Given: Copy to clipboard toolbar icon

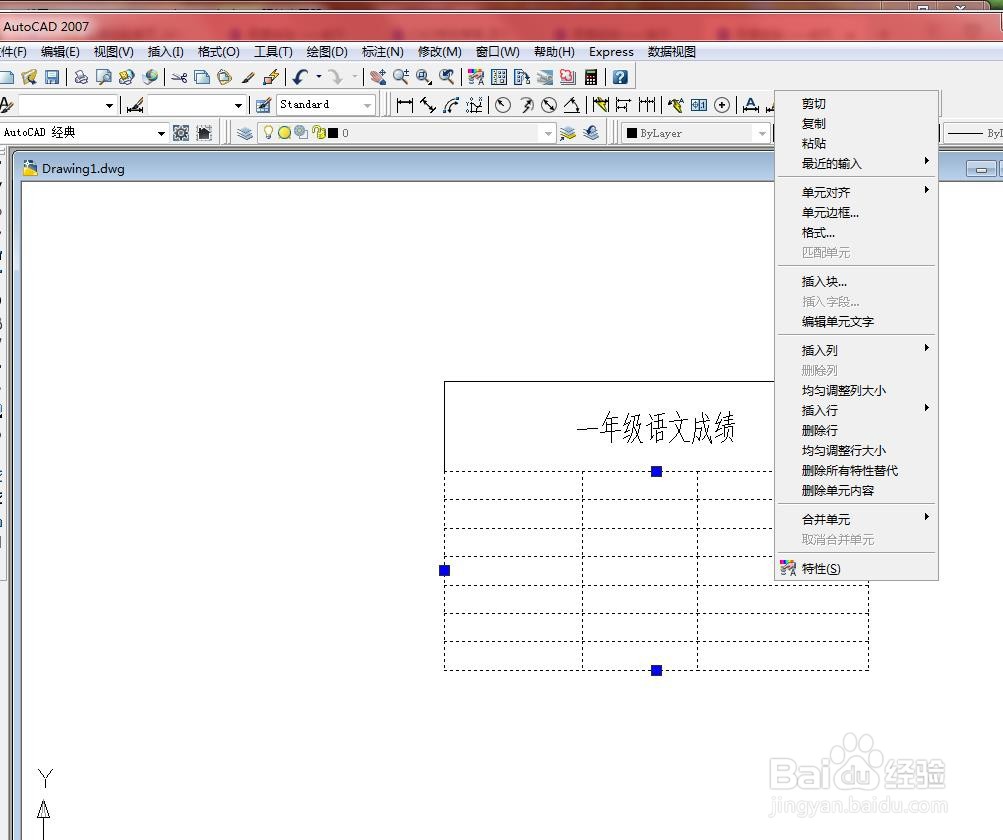Looking at the screenshot, I should pyautogui.click(x=201, y=77).
